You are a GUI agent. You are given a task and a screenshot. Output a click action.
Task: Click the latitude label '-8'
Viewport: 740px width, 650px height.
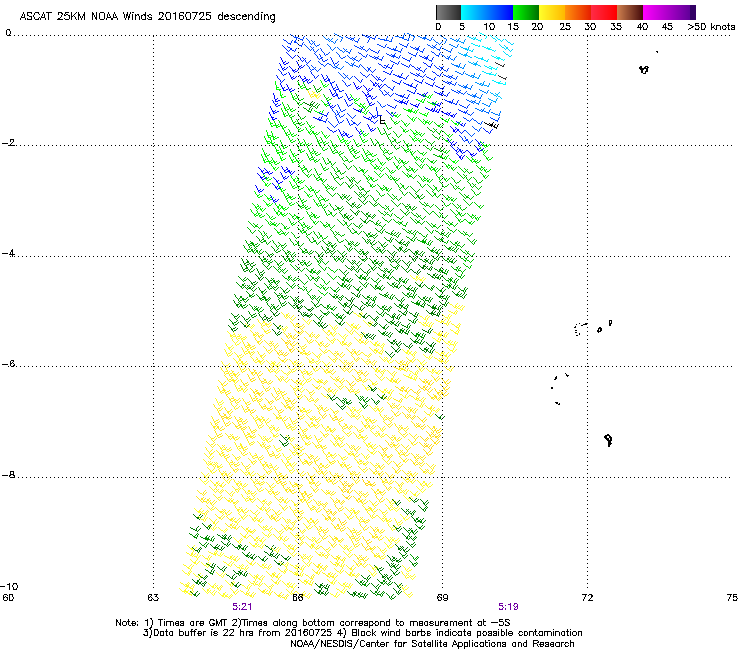click(x=8, y=474)
